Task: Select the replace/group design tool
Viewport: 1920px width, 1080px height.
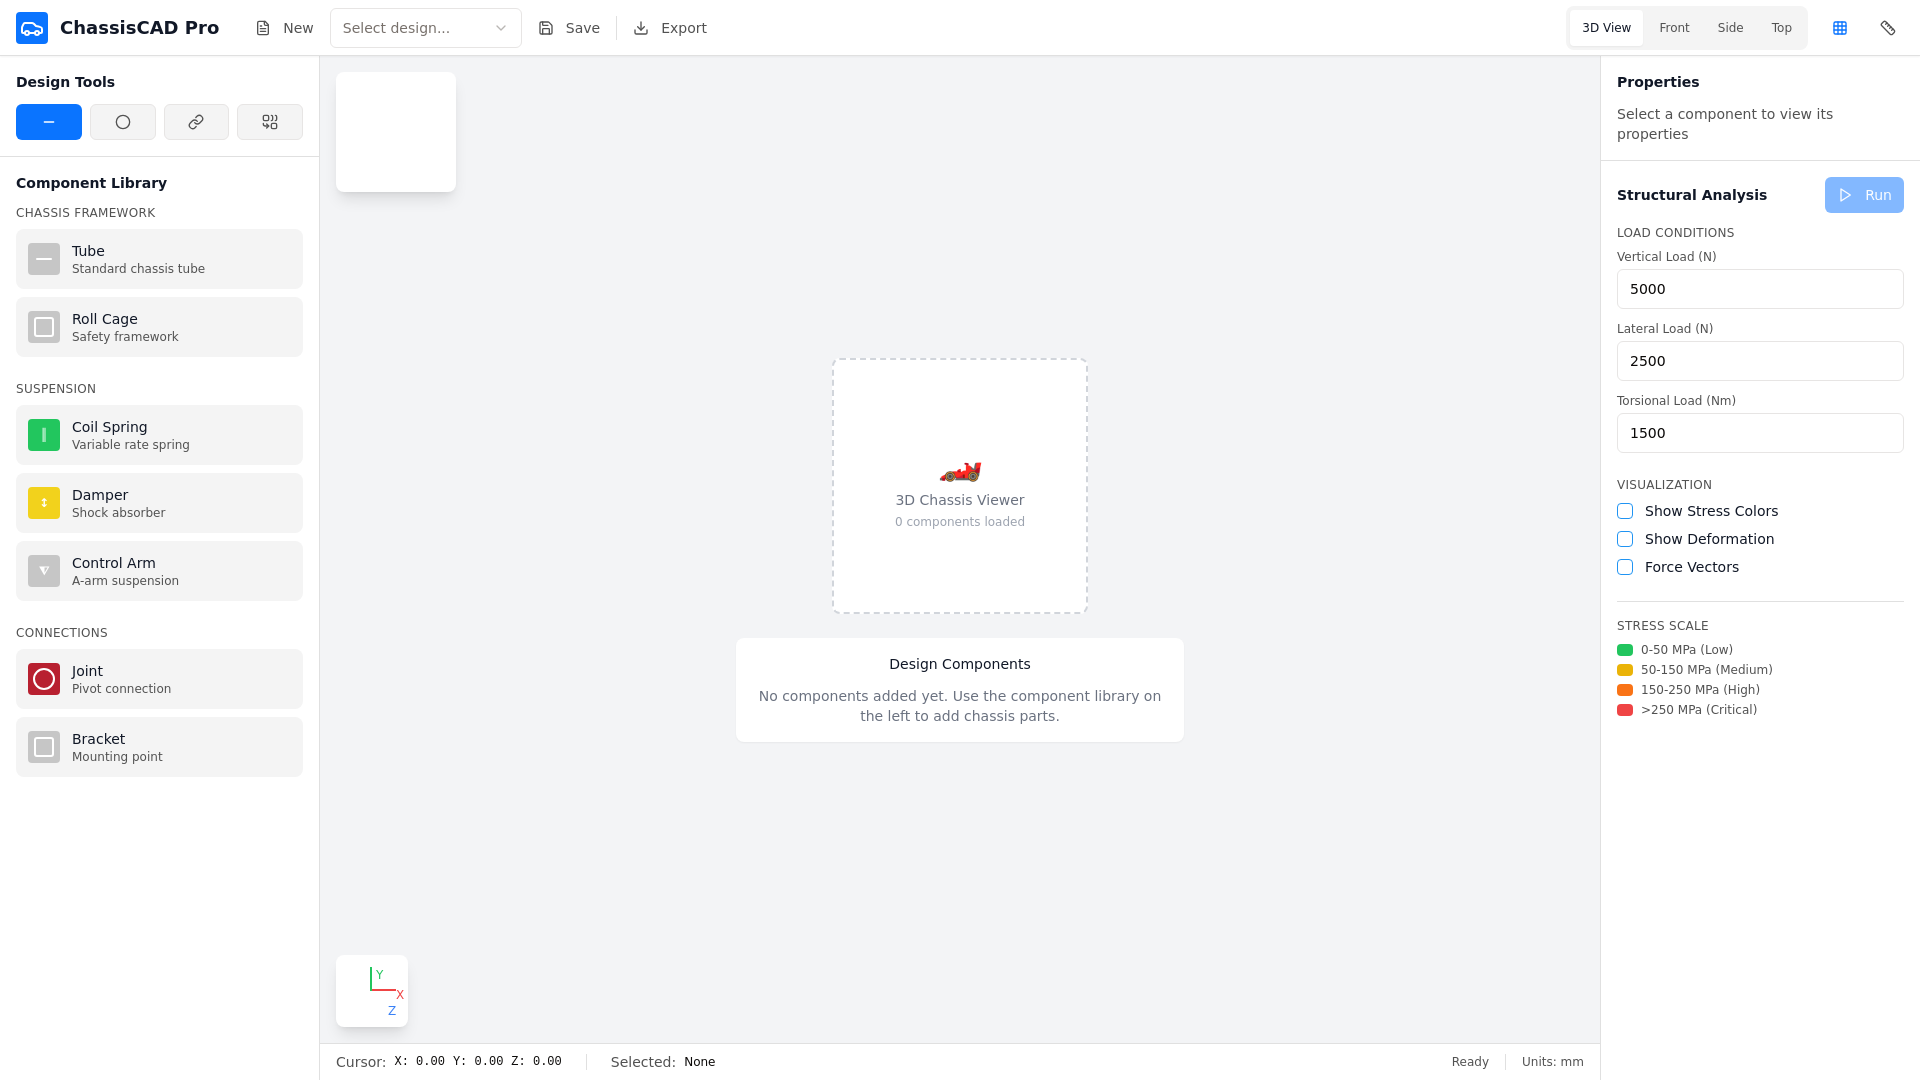Action: coord(270,122)
